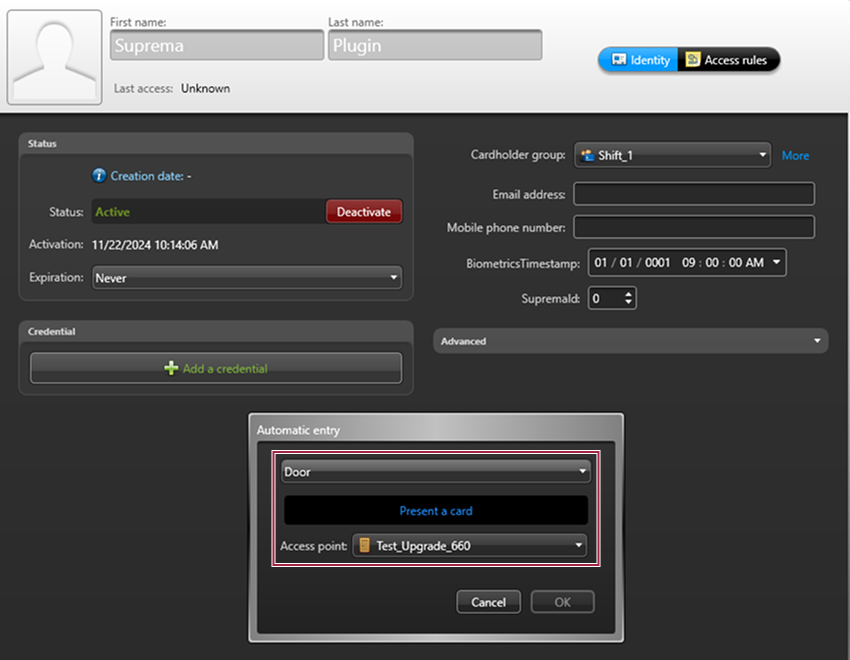
Task: Switch to the Identity tab
Action: 638,60
